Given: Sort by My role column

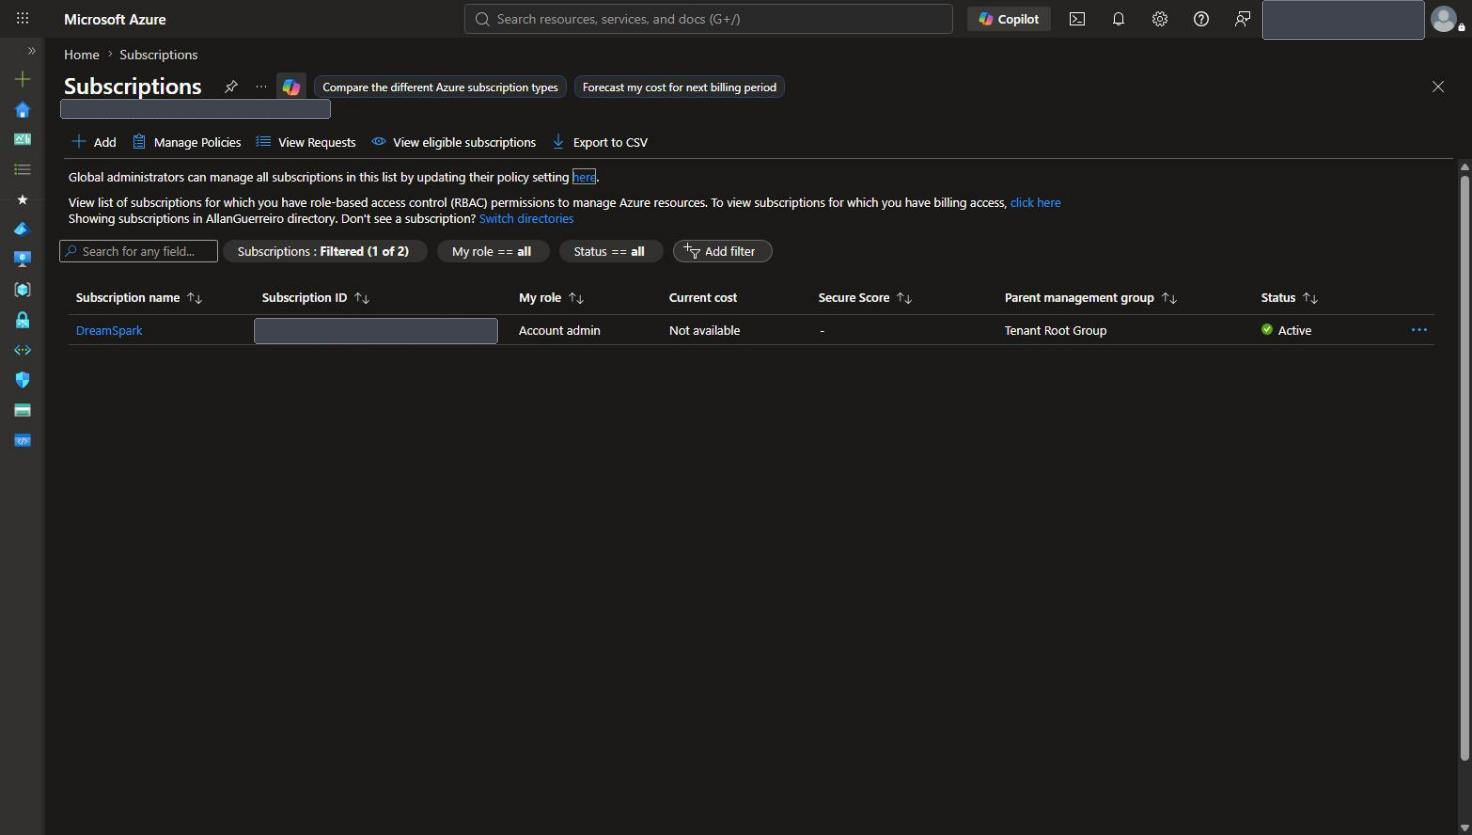Looking at the screenshot, I should click(551, 298).
